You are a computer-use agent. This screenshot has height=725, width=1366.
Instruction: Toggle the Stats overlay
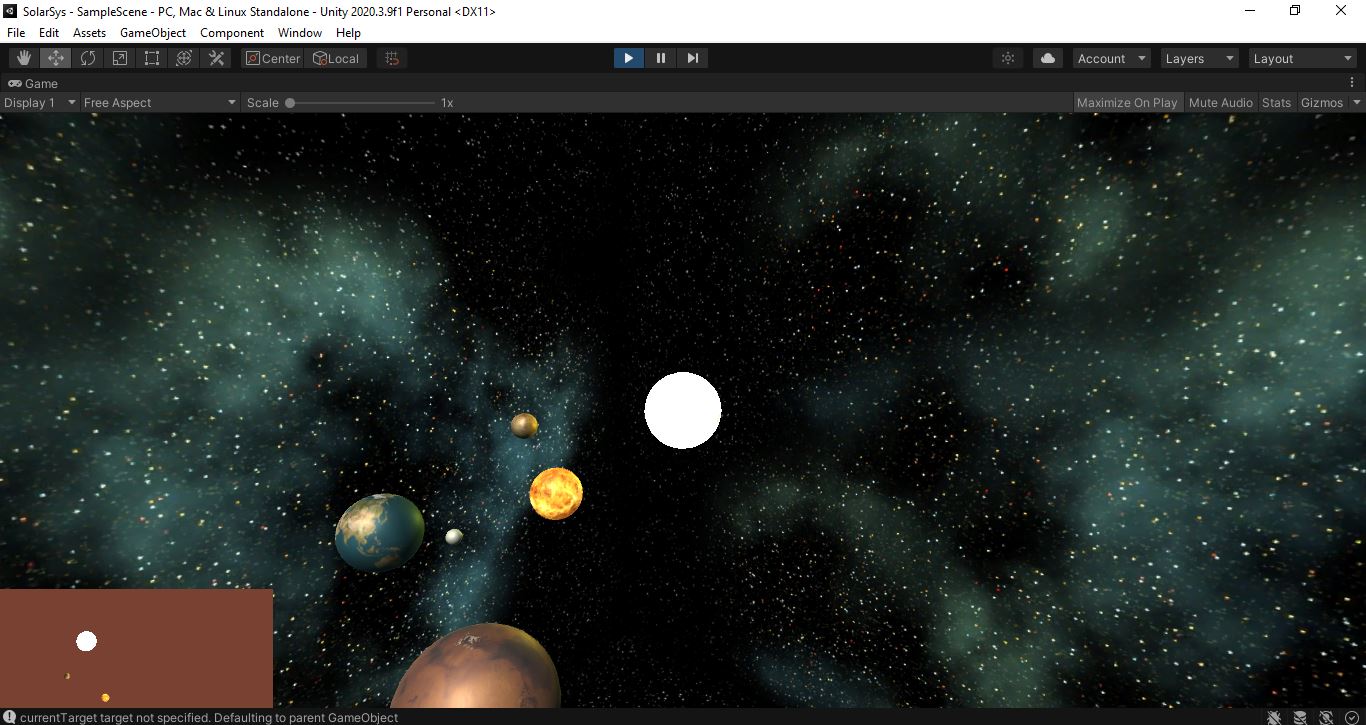tap(1276, 102)
